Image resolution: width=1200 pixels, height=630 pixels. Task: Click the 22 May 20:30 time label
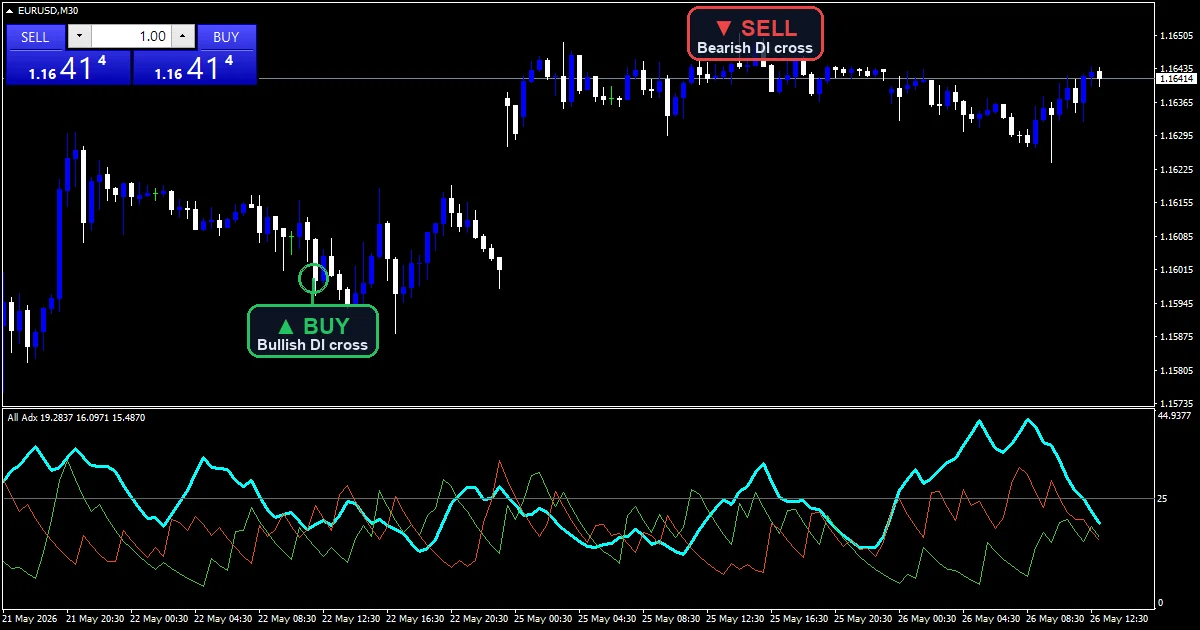[479, 618]
